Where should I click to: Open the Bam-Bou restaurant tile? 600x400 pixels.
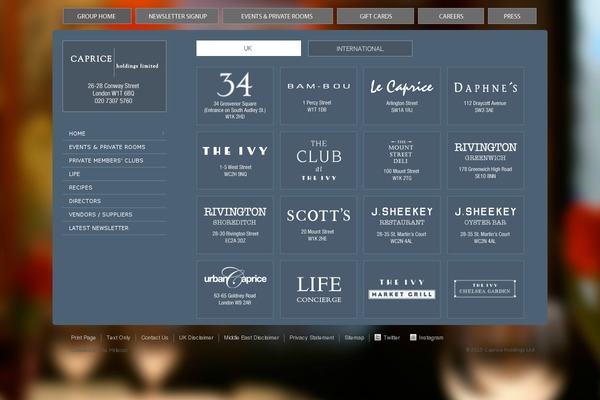tap(318, 96)
